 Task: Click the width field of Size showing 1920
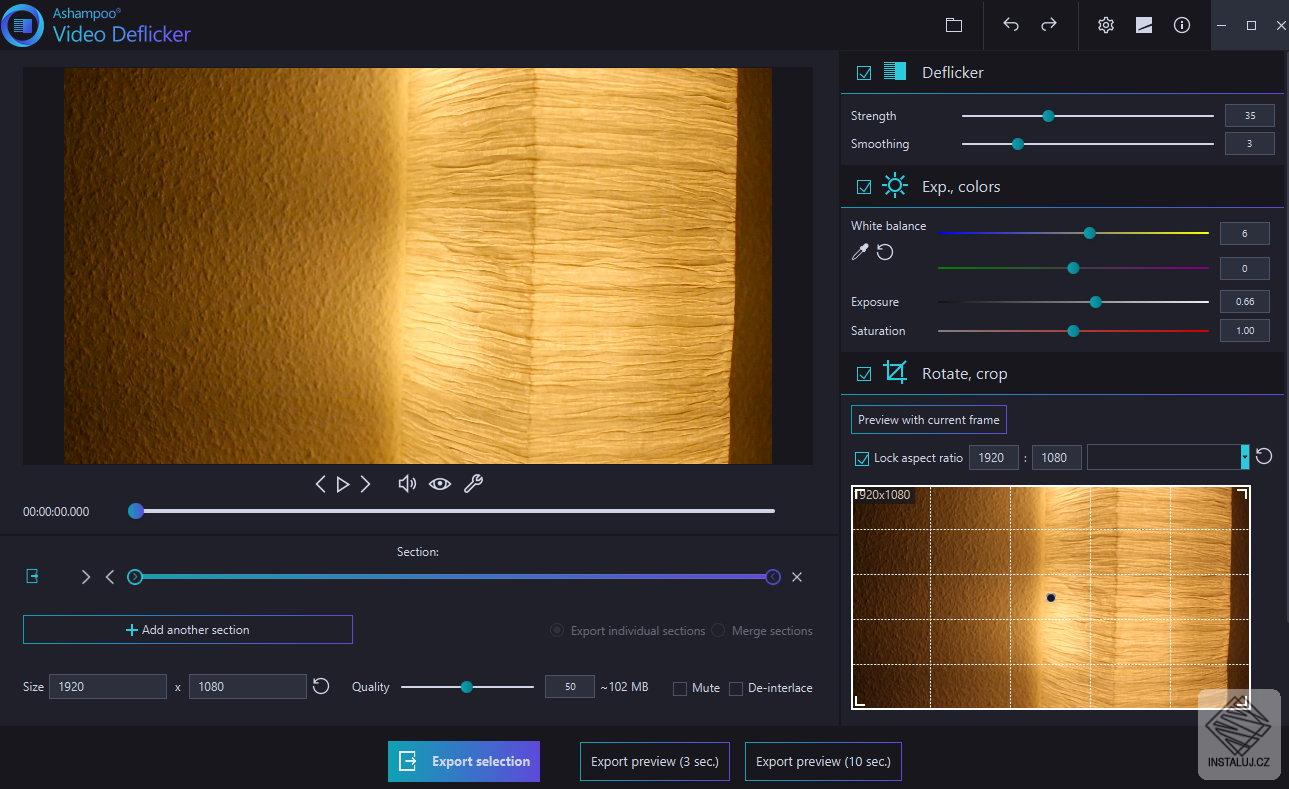tap(108, 686)
